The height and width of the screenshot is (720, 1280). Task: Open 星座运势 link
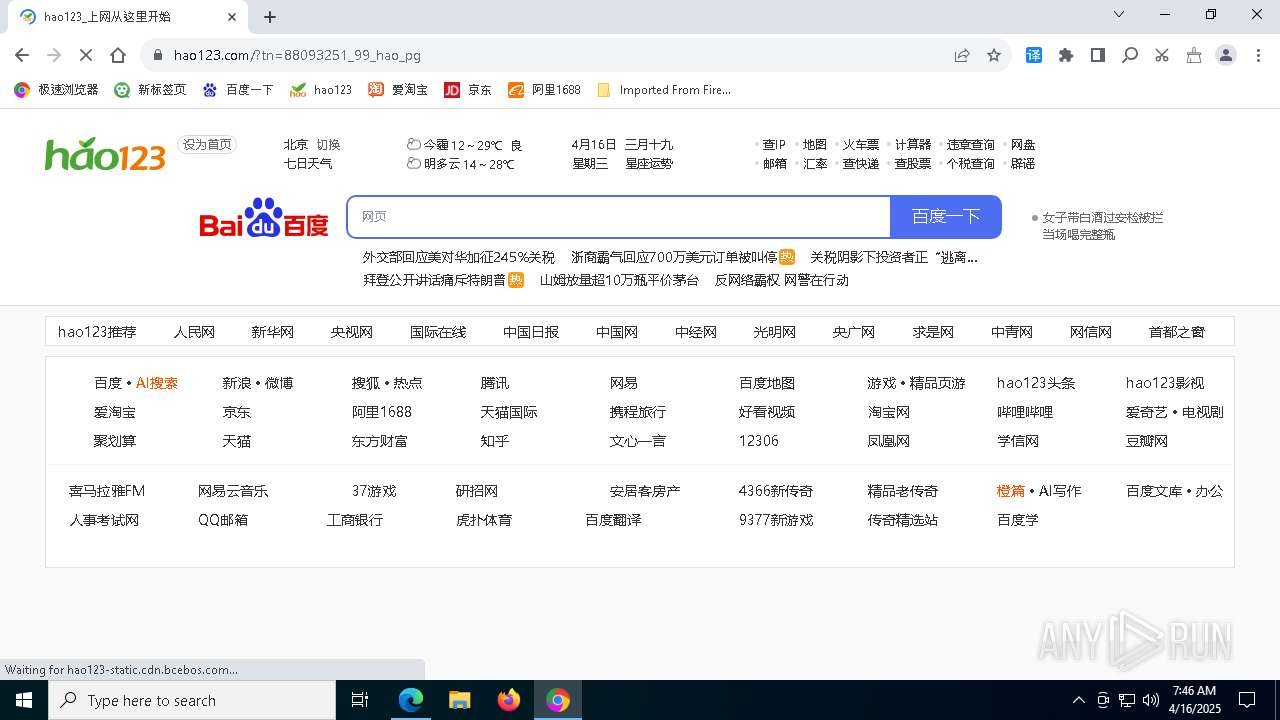pyautogui.click(x=649, y=164)
